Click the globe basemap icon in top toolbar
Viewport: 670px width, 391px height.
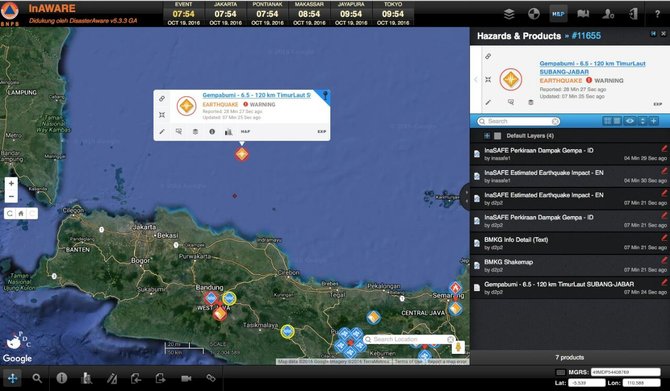pos(534,14)
